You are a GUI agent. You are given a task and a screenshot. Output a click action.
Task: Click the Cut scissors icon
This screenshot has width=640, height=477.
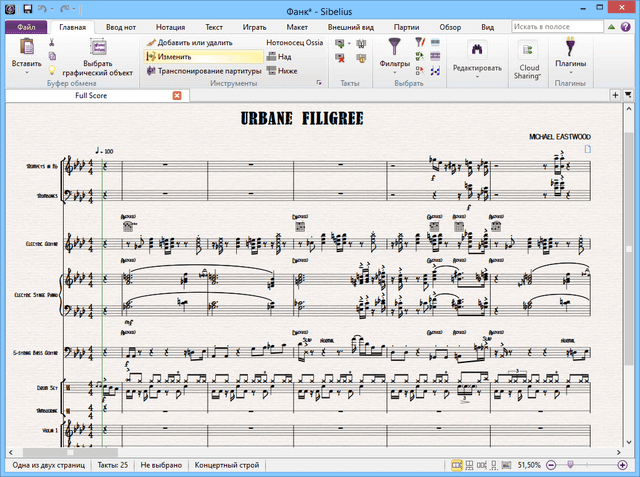[x=53, y=44]
